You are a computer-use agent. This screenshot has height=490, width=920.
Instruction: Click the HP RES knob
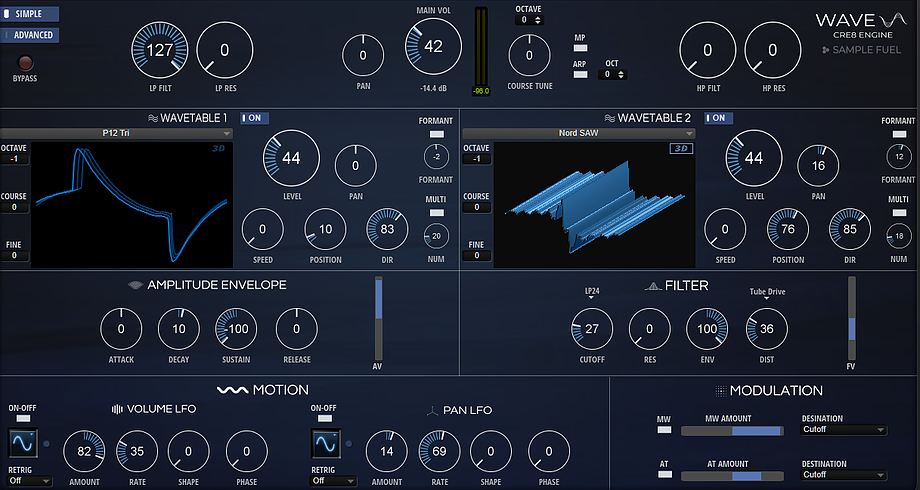click(x=773, y=50)
